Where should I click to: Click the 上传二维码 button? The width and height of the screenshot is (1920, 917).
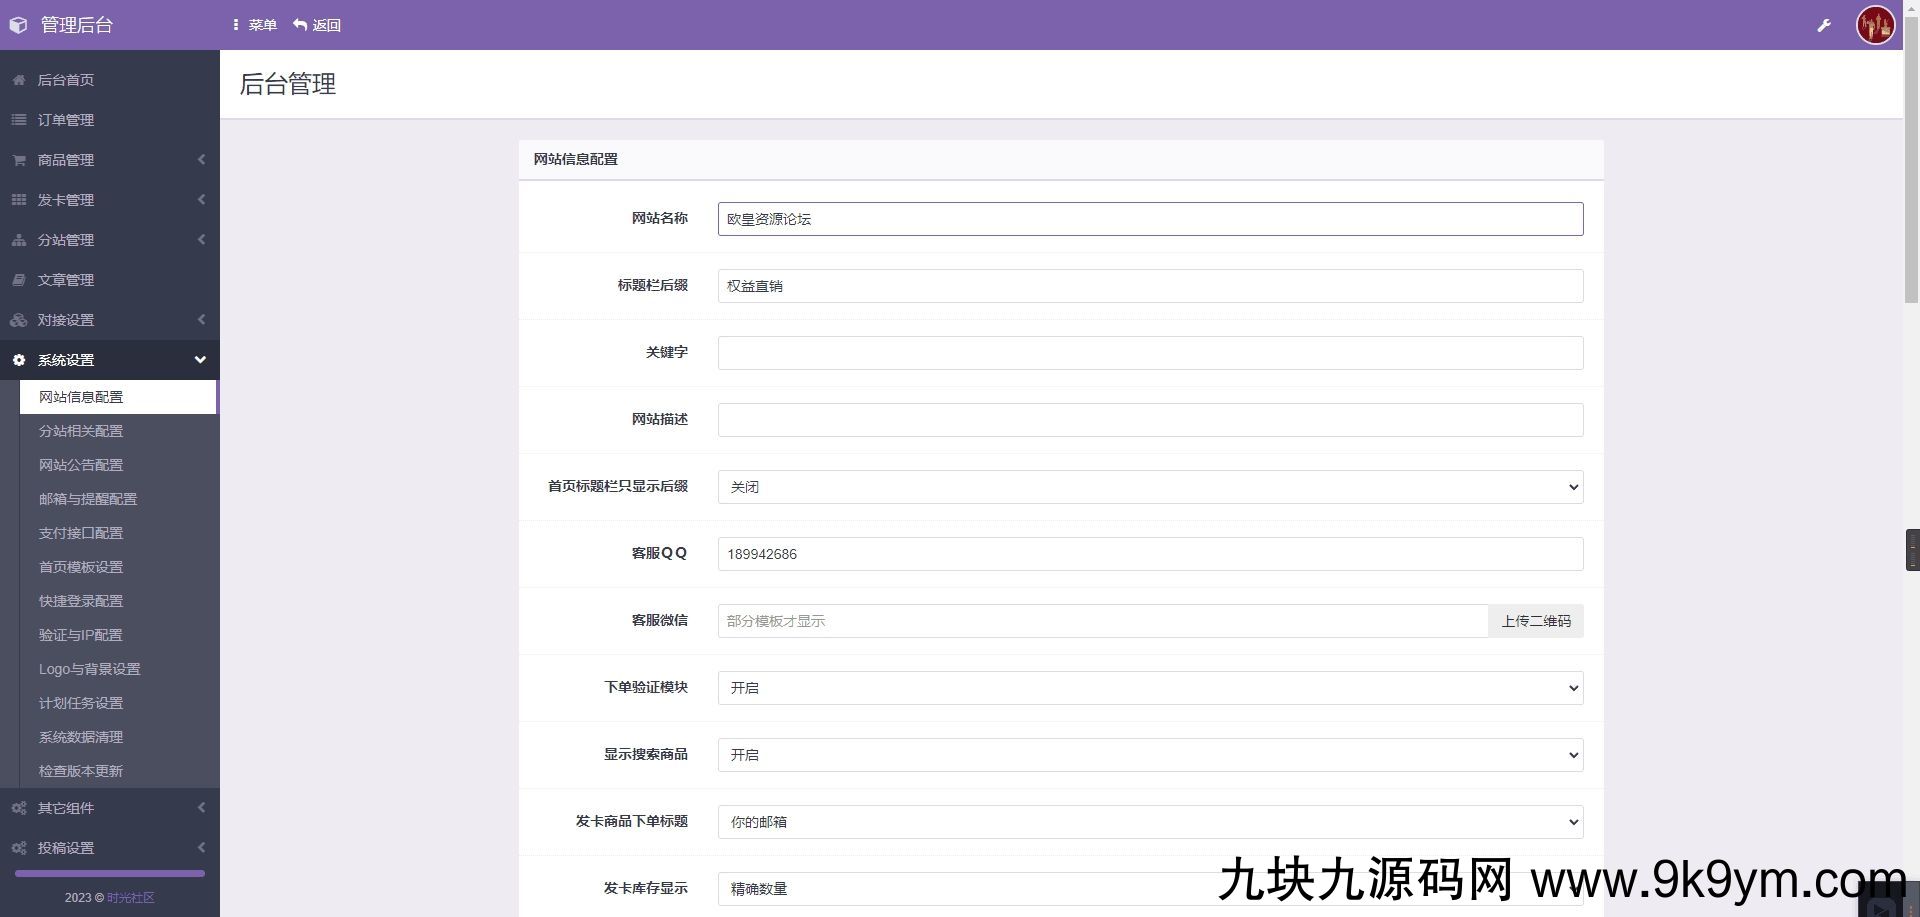click(x=1535, y=621)
